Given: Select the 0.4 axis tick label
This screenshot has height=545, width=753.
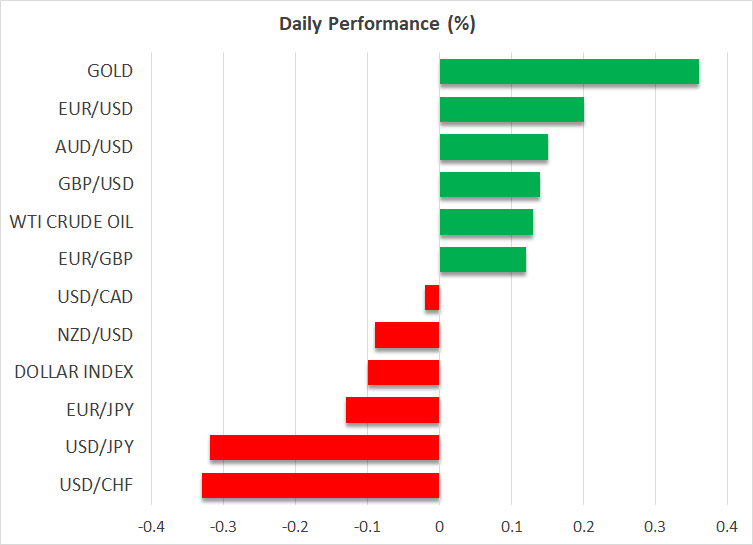Looking at the screenshot, I should (x=726, y=526).
